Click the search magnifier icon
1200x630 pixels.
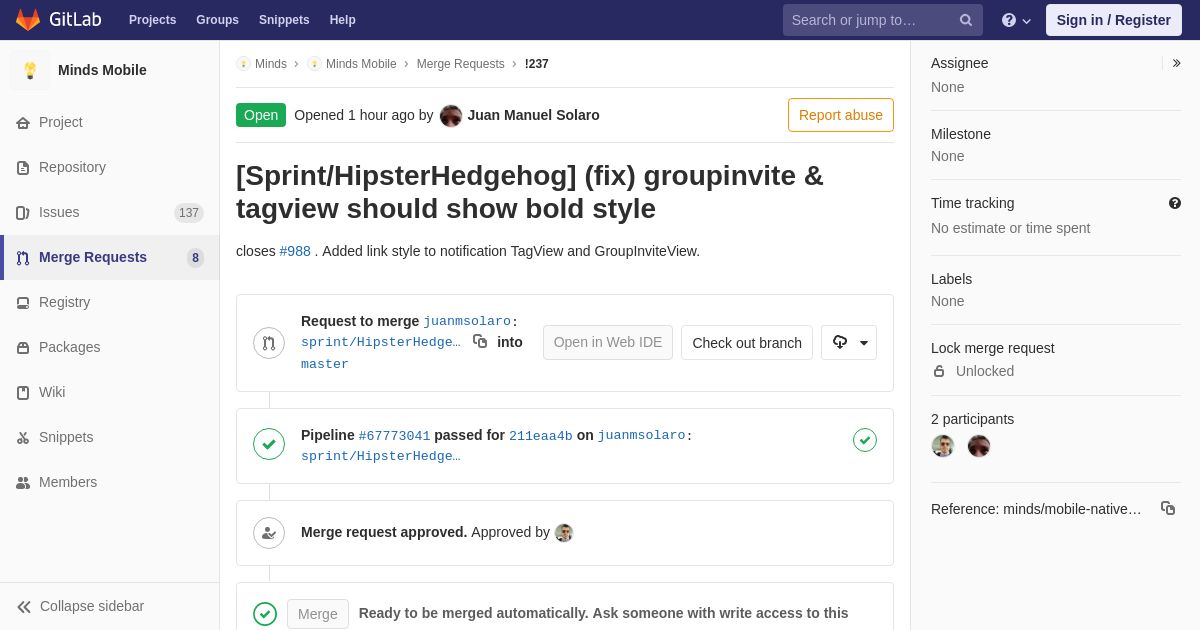pyautogui.click(x=966, y=20)
